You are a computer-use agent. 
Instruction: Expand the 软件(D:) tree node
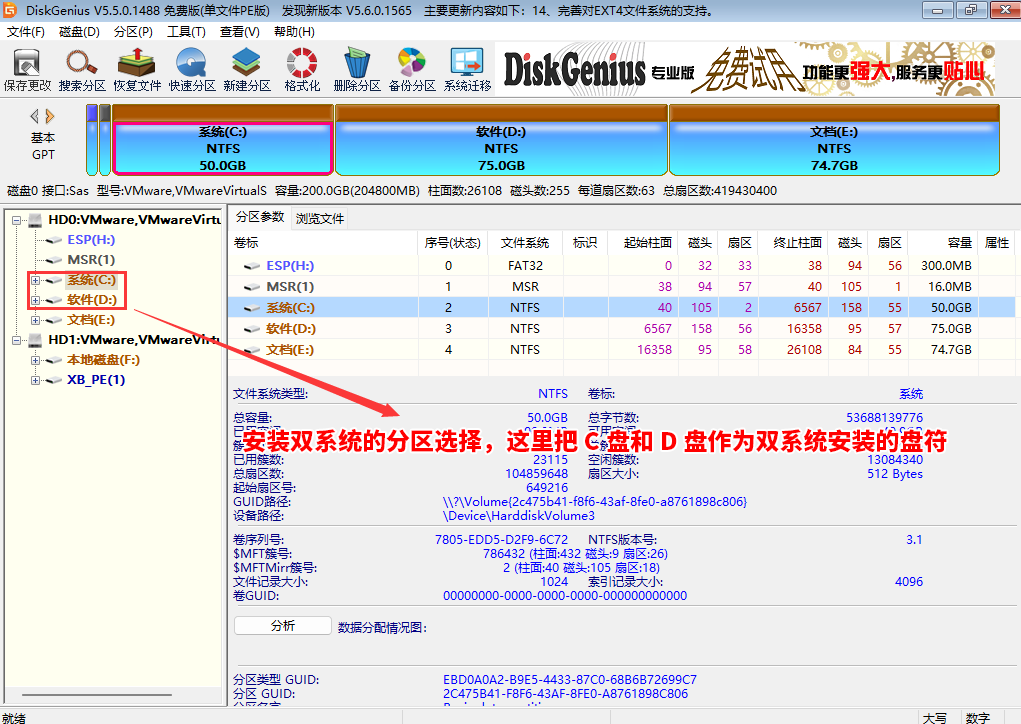(x=36, y=300)
